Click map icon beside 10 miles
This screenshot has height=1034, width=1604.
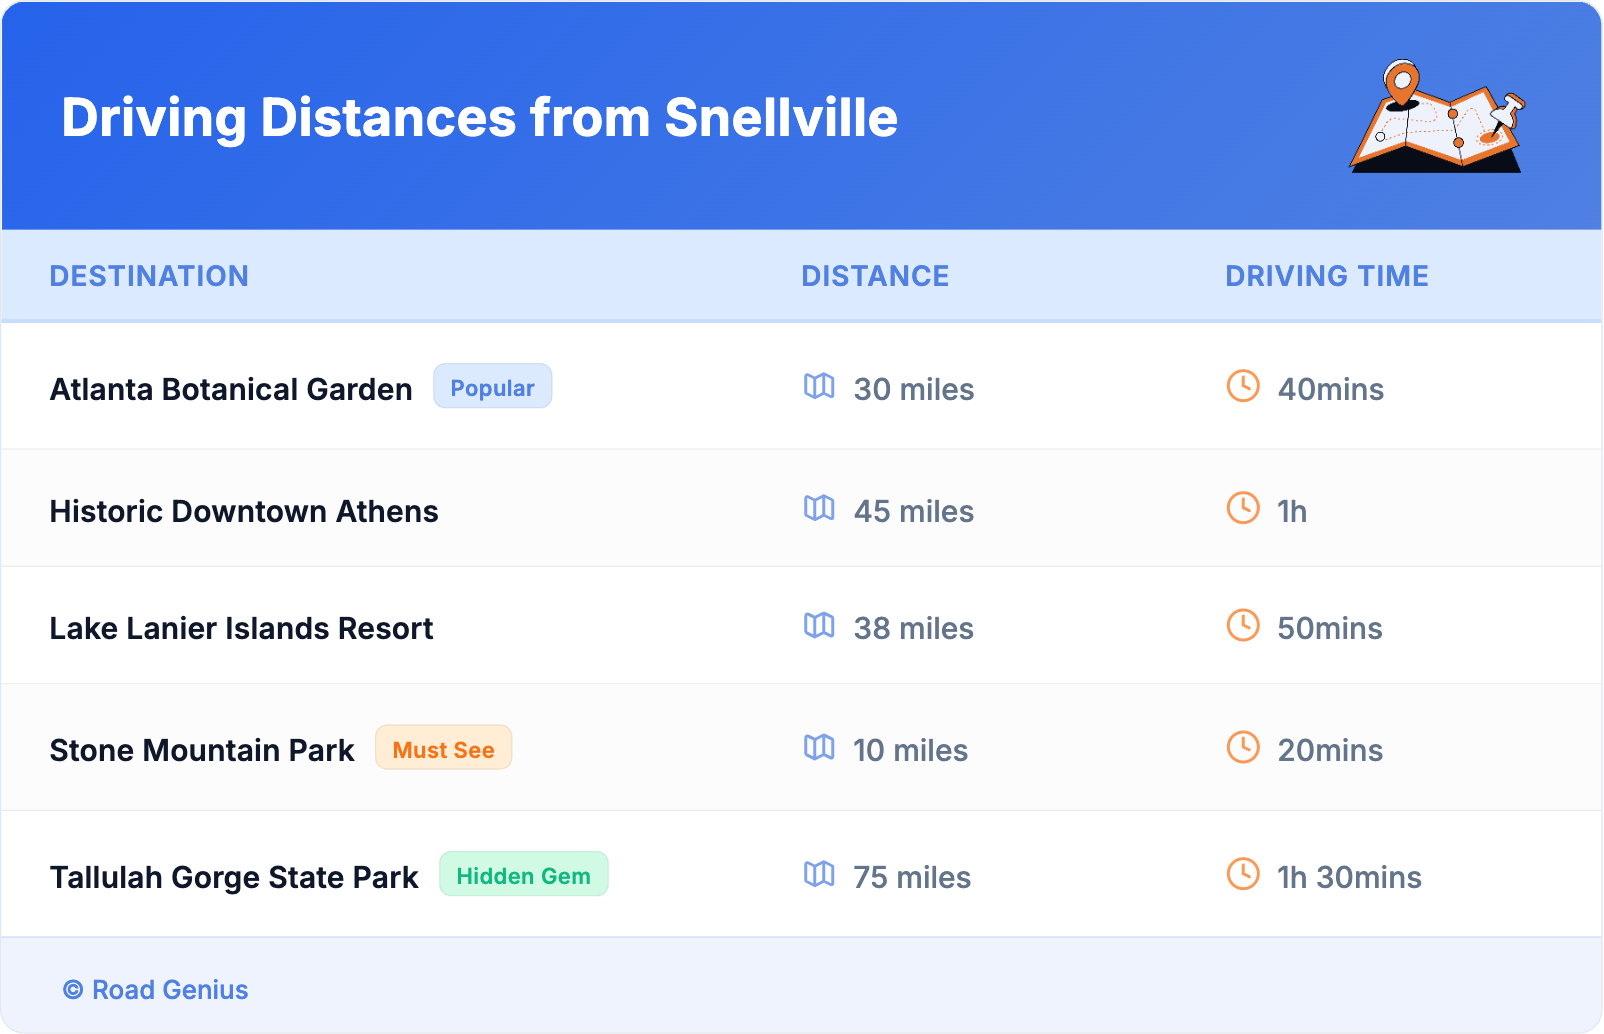pos(819,747)
